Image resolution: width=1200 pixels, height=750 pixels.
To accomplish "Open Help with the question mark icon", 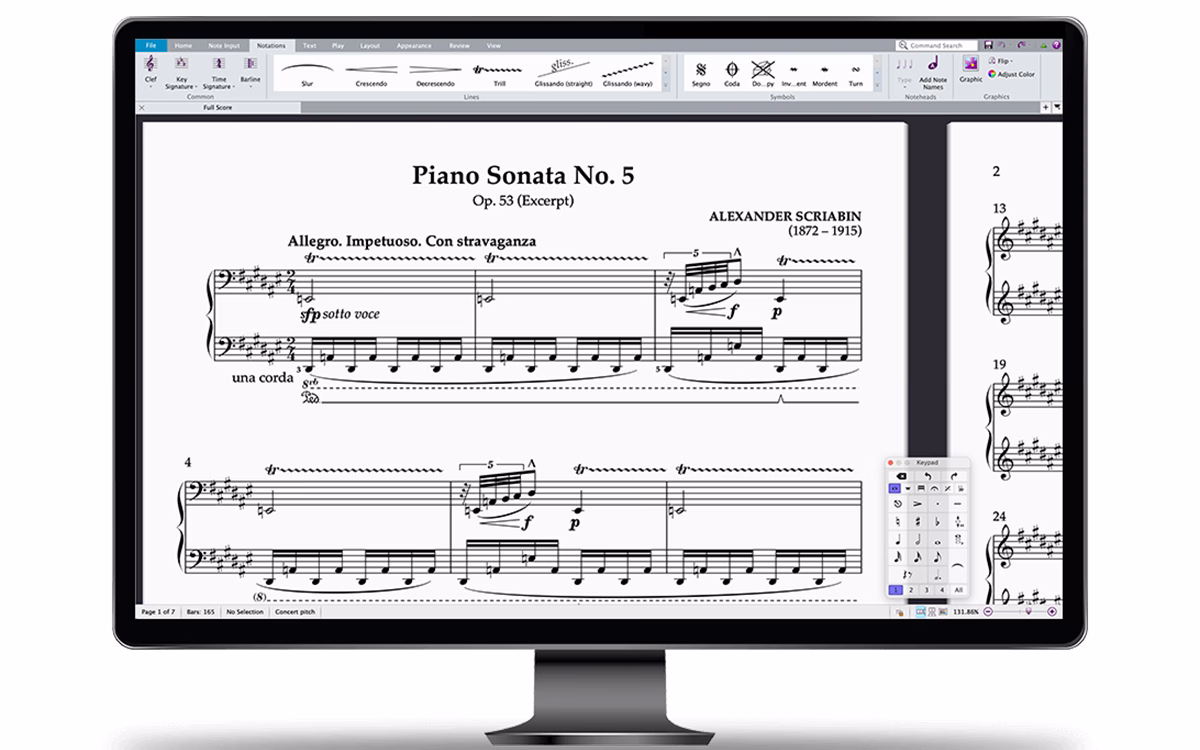I will [1056, 45].
